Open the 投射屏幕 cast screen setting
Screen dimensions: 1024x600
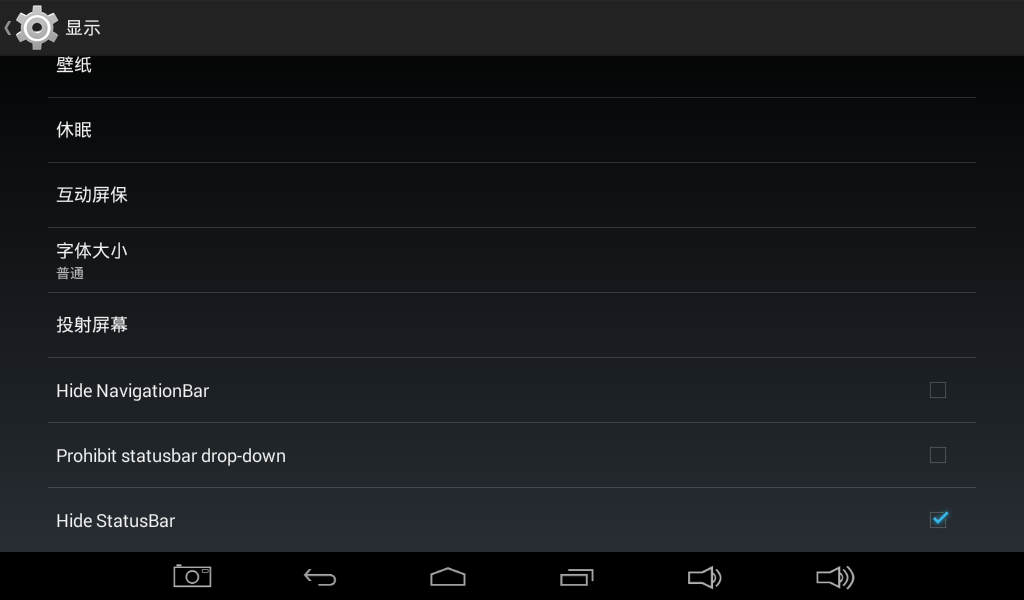point(512,325)
